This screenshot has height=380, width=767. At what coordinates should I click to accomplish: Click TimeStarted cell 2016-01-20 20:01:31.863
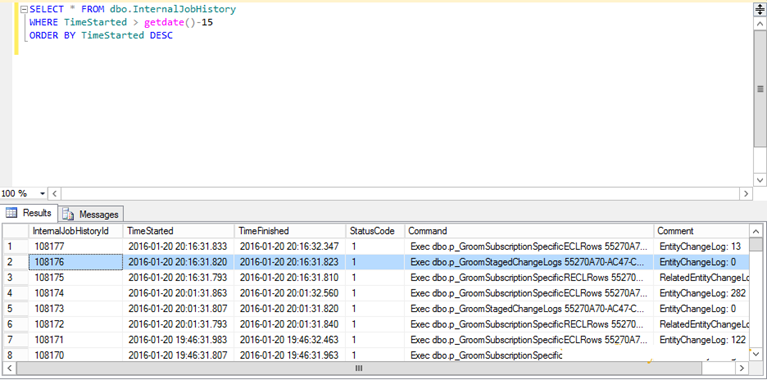click(179, 293)
